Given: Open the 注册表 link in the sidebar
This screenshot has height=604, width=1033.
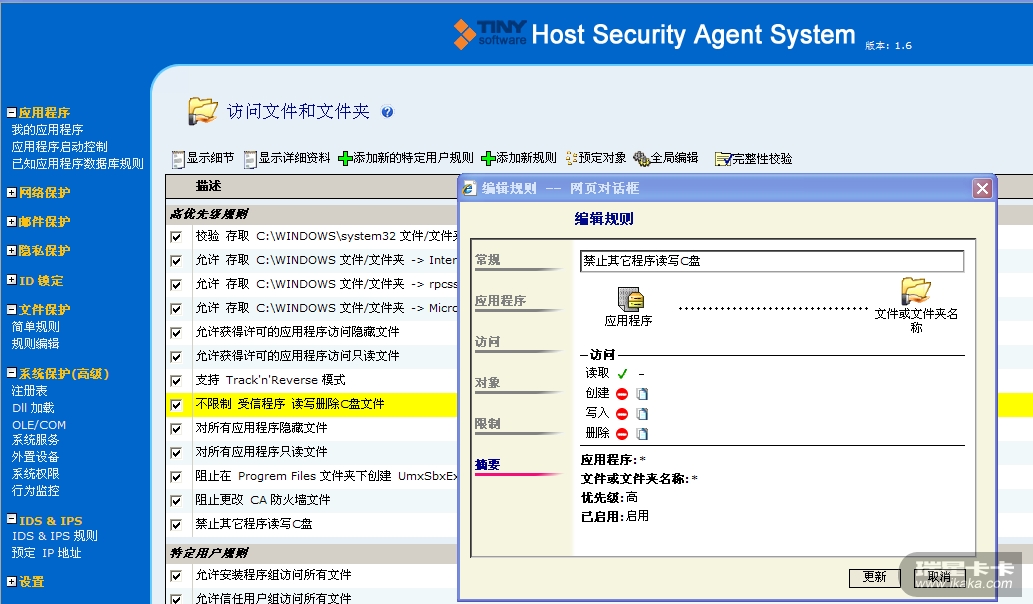Looking at the screenshot, I should pyautogui.click(x=29, y=391).
